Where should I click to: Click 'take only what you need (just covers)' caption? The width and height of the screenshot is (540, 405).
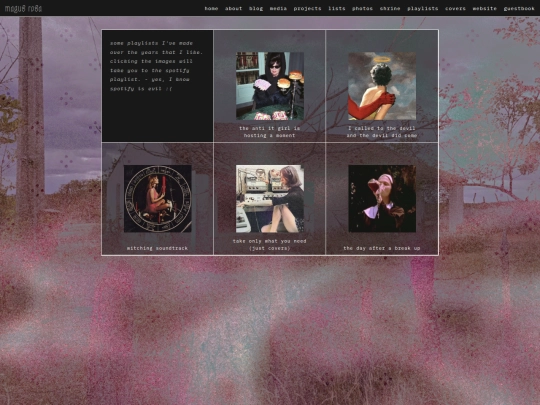point(270,245)
